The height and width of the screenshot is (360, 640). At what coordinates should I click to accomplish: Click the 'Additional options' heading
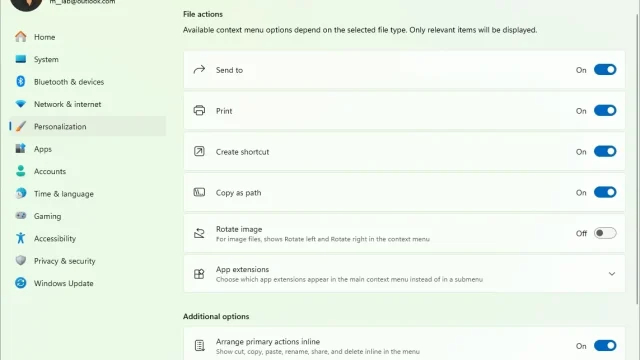216,316
